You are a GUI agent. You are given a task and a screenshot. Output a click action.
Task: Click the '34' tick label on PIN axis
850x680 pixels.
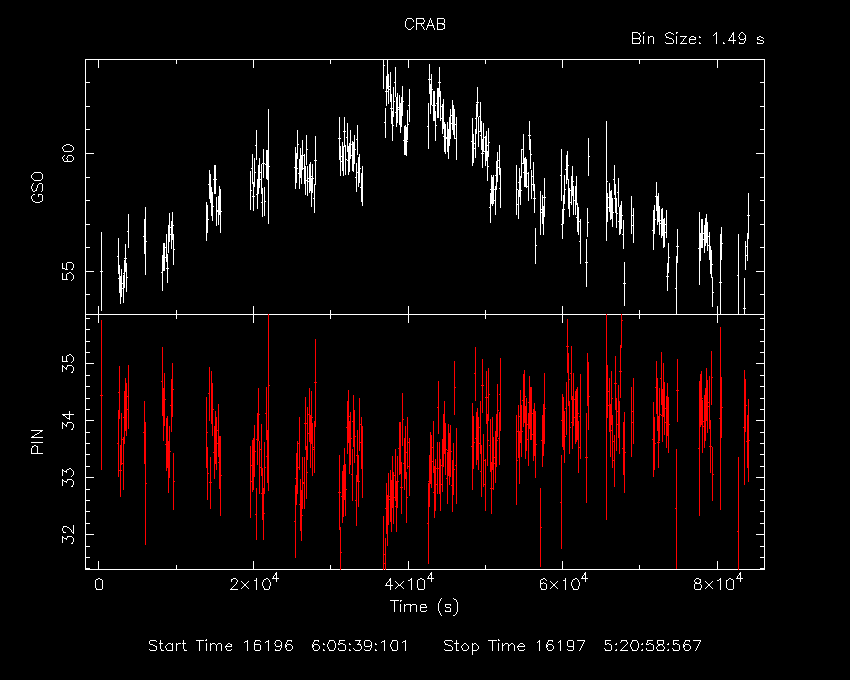(x=68, y=420)
